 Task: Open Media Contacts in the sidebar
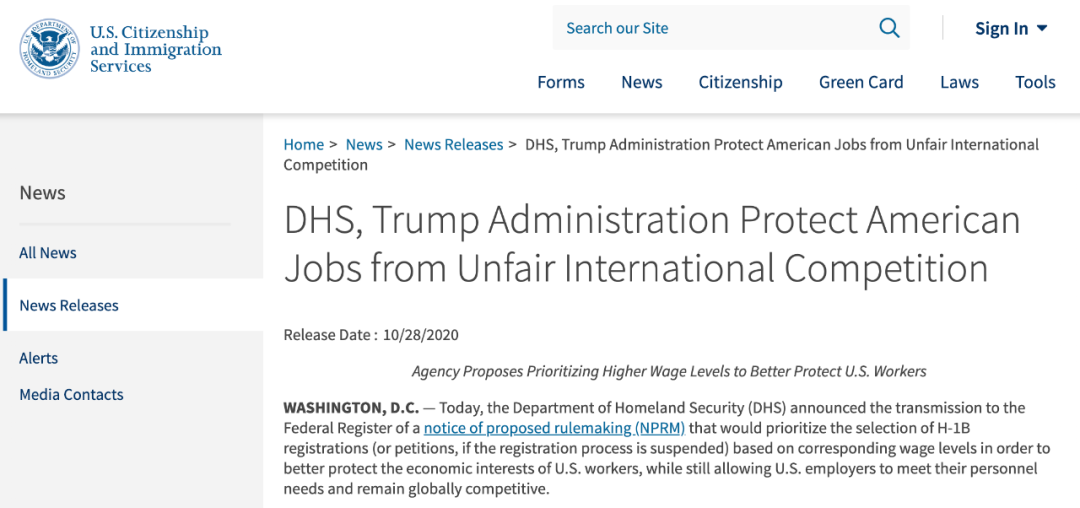pos(72,394)
